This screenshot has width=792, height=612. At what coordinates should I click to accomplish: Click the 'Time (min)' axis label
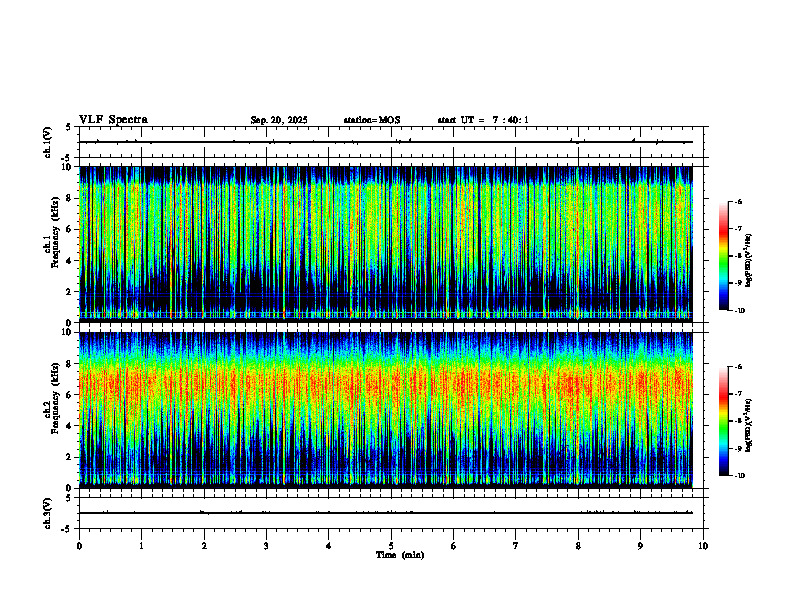(400, 555)
